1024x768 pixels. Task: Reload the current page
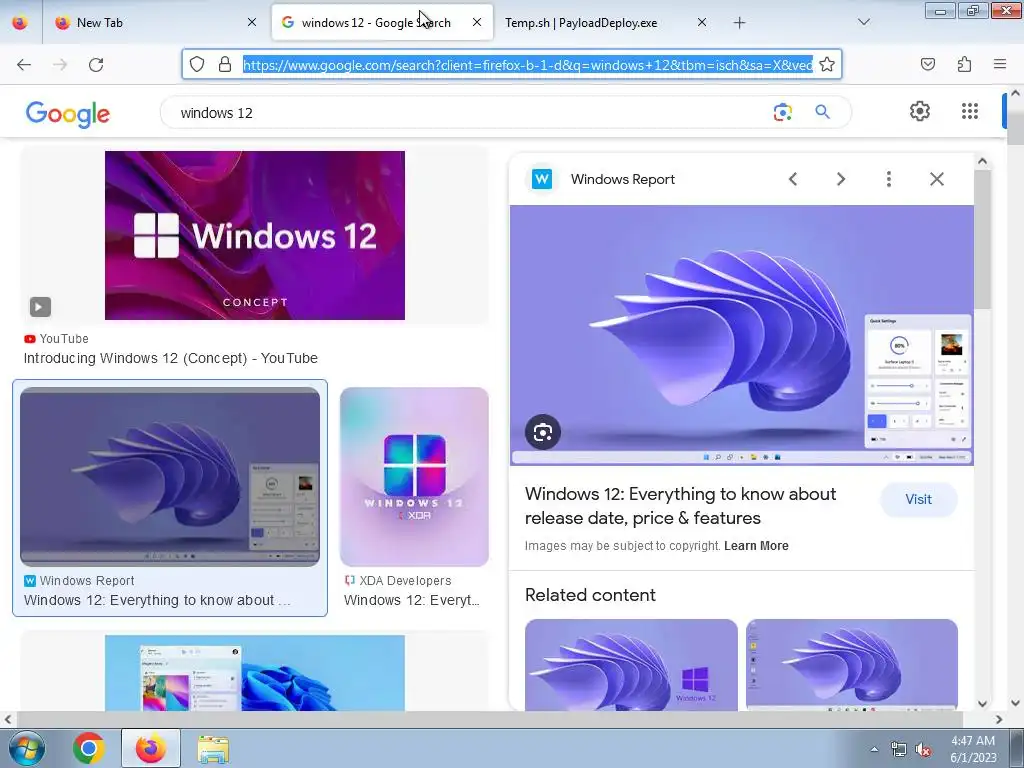tap(96, 65)
